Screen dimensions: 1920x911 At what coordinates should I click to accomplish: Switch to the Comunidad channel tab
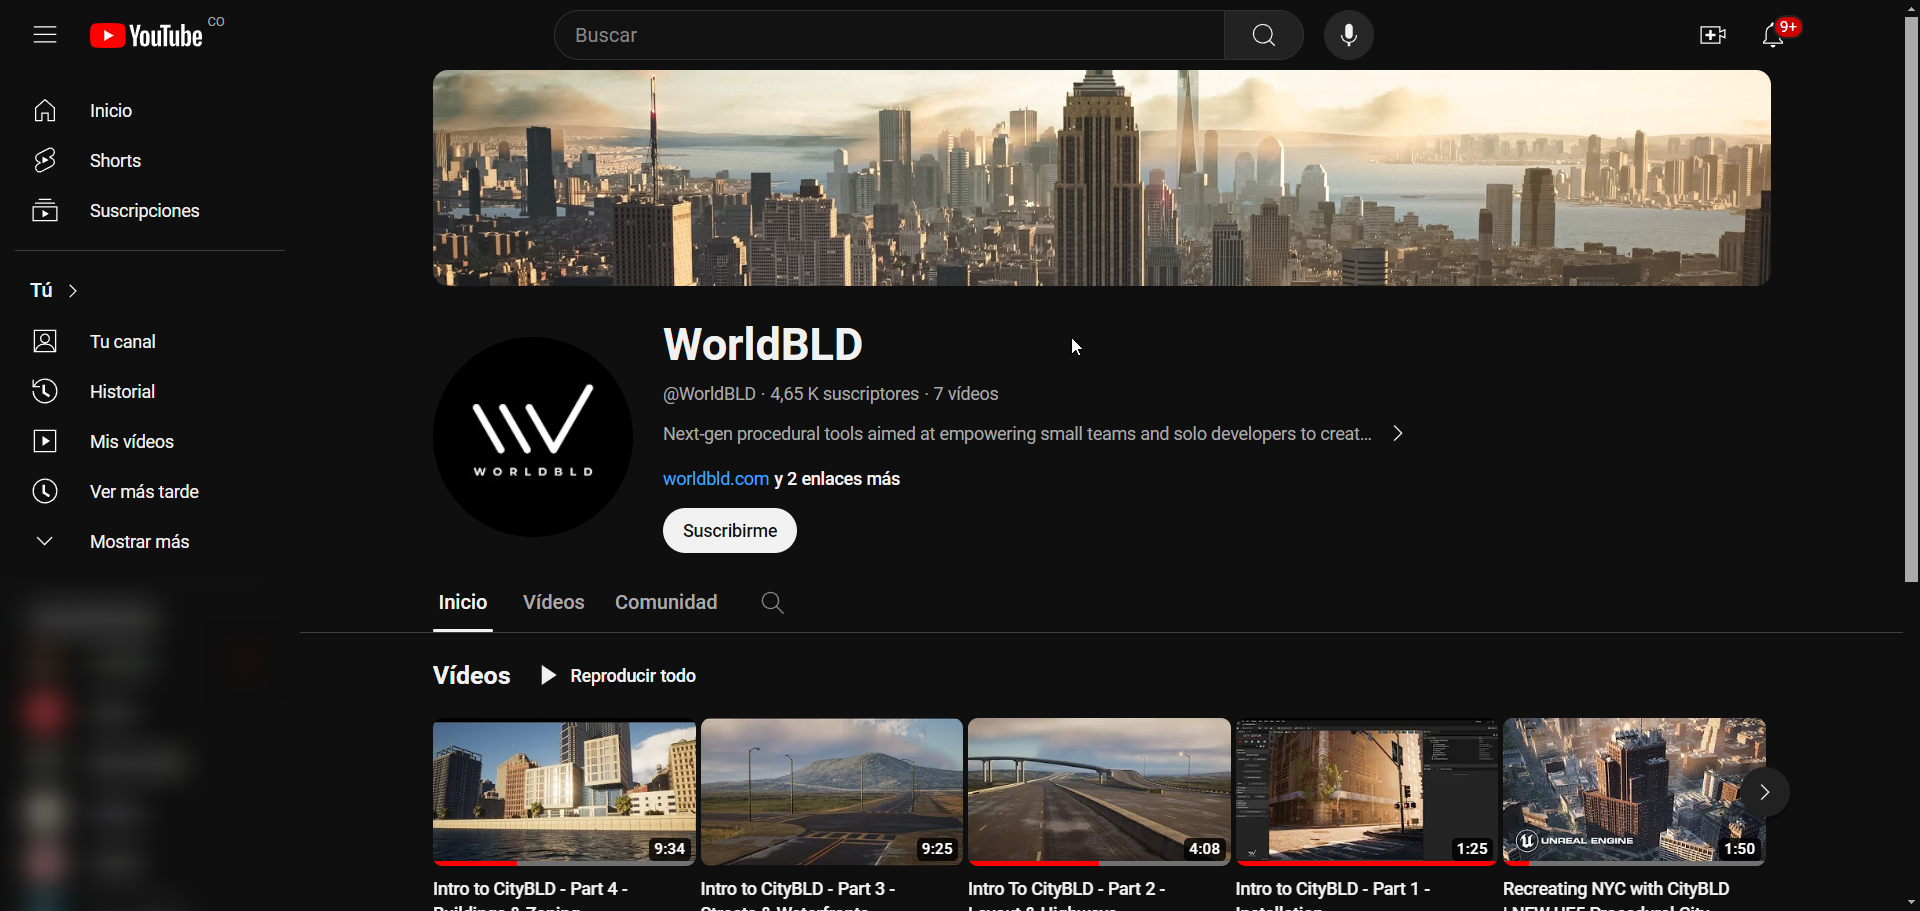[x=666, y=603]
